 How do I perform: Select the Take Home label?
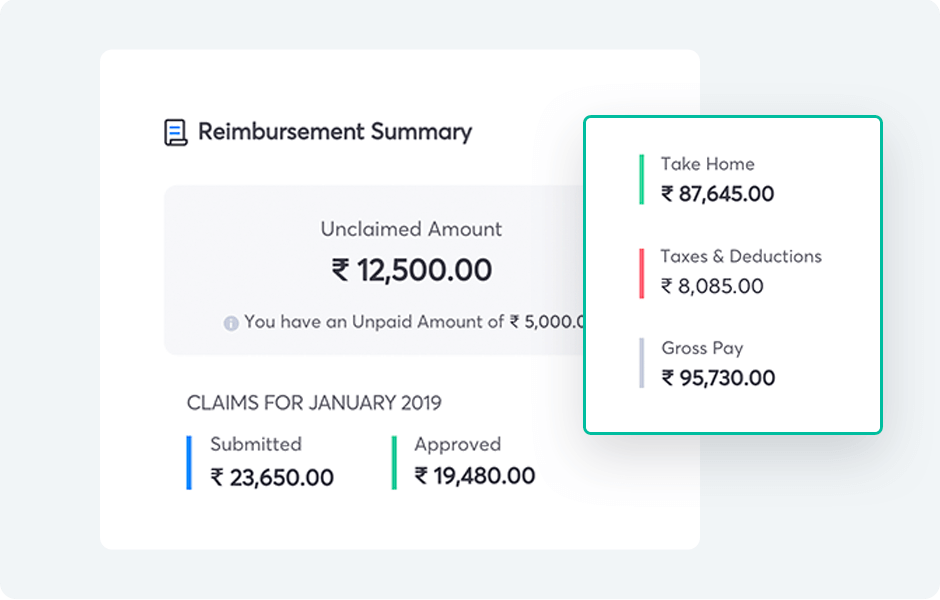707,164
